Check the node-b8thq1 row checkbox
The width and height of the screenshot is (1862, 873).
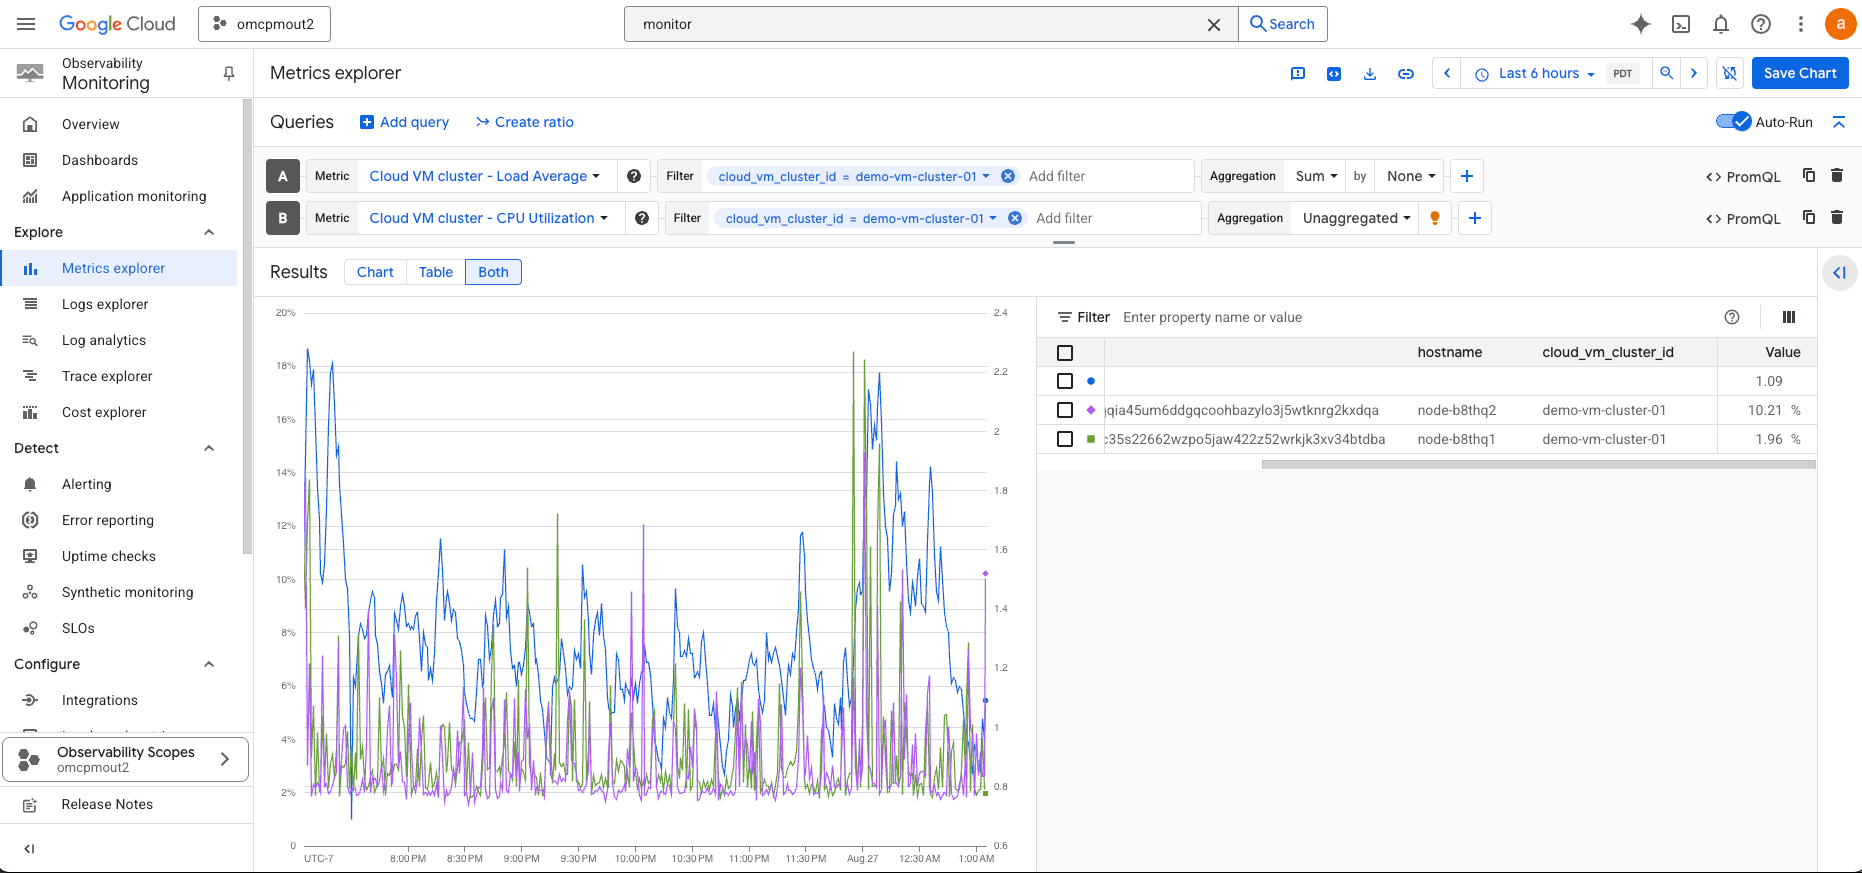pos(1065,439)
